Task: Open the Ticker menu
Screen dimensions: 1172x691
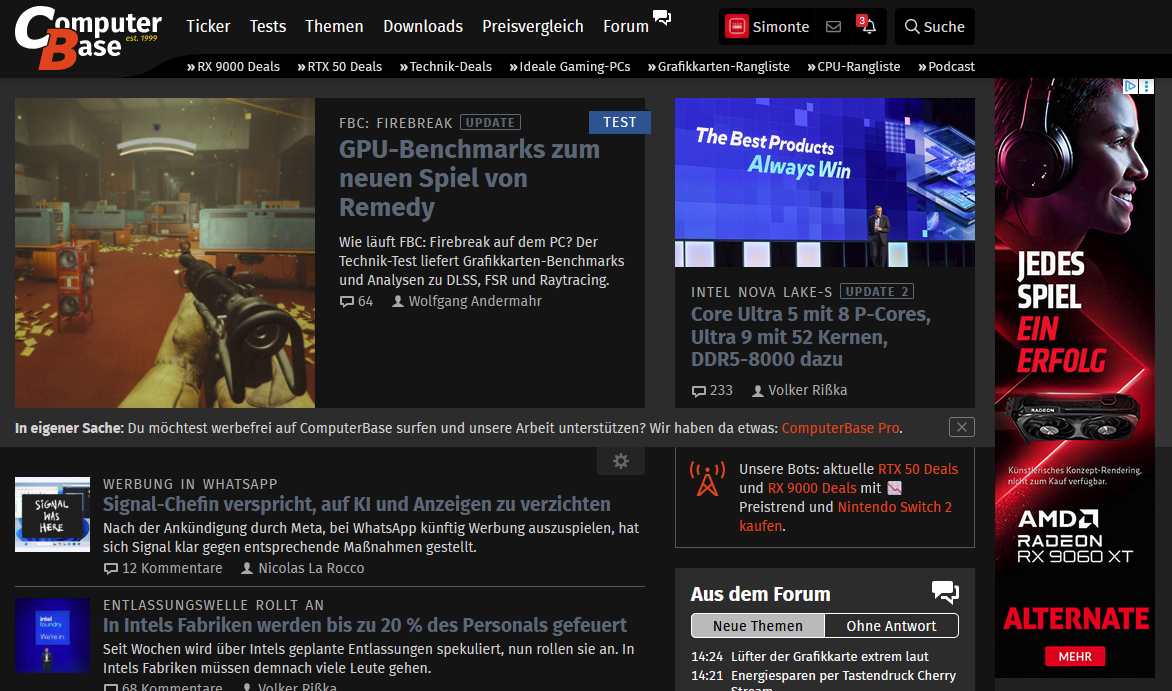Action: pyautogui.click(x=208, y=26)
